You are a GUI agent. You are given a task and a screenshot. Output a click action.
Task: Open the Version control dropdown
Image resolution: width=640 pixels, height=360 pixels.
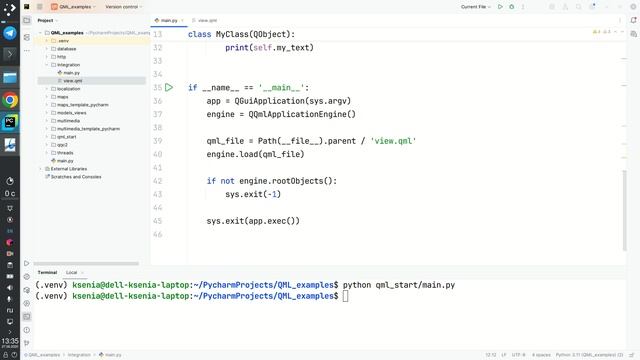(x=124, y=7)
